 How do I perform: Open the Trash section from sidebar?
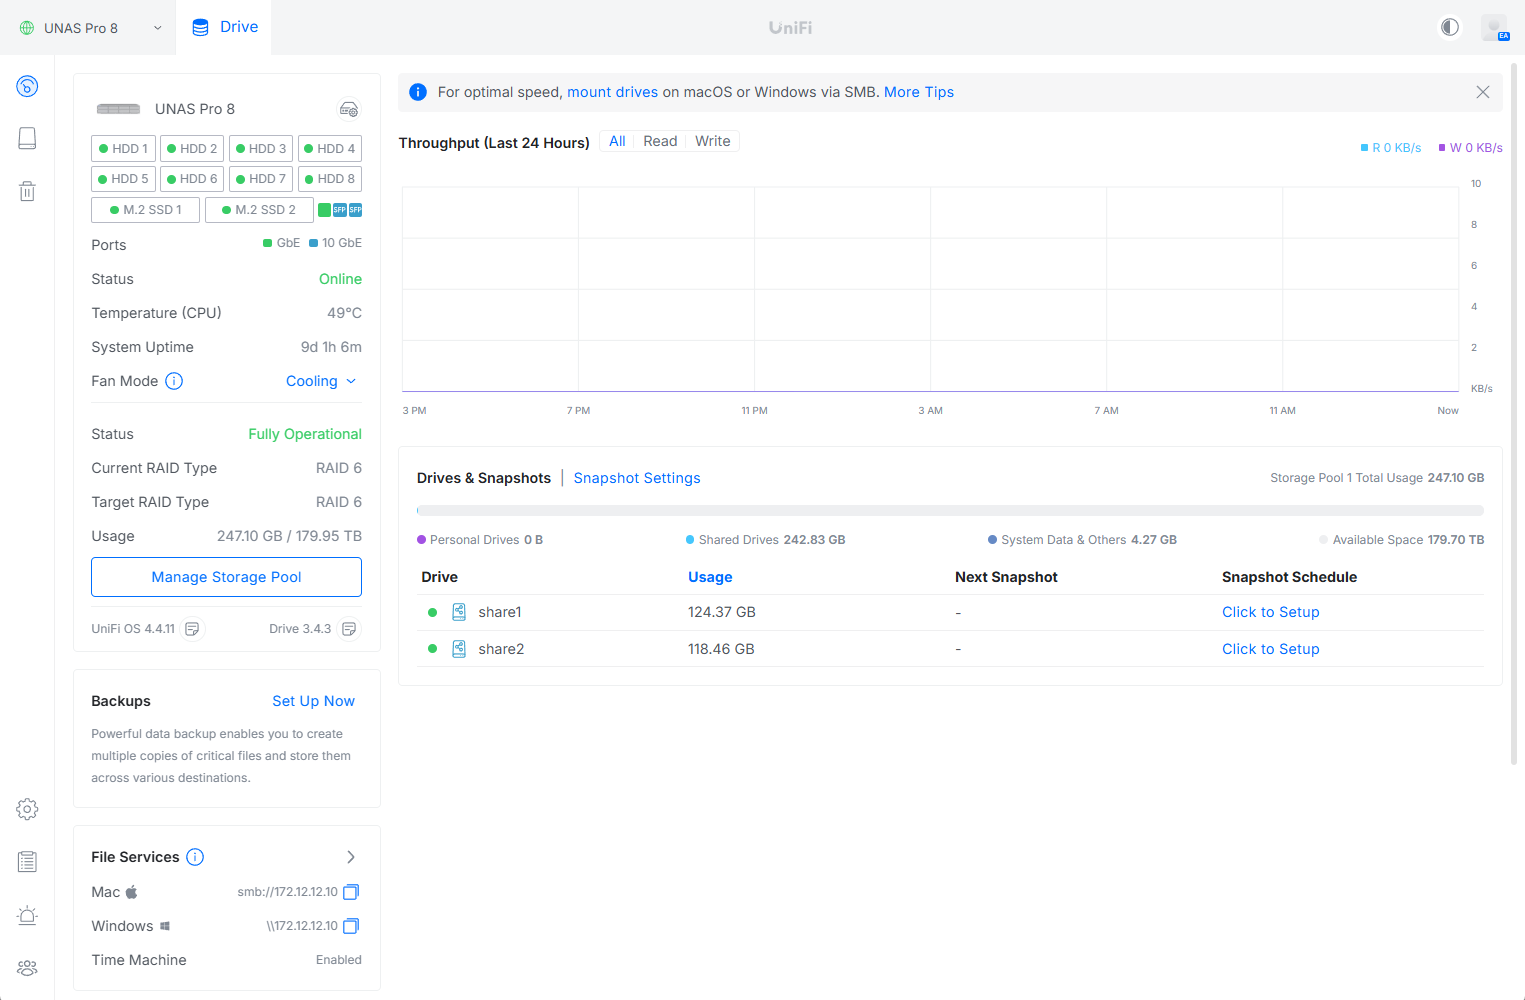pos(27,190)
